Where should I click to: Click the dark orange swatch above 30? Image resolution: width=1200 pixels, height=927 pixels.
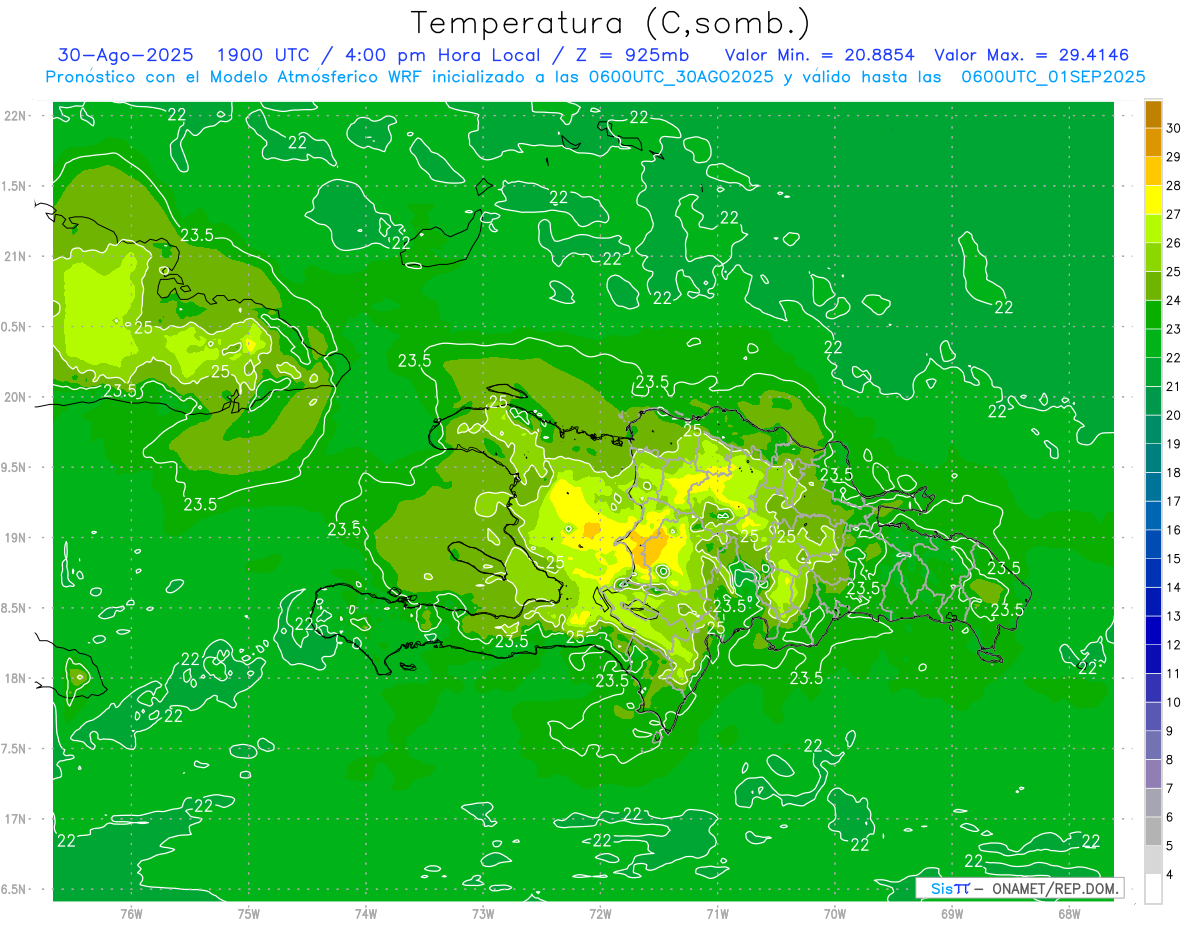pyautogui.click(x=1153, y=114)
